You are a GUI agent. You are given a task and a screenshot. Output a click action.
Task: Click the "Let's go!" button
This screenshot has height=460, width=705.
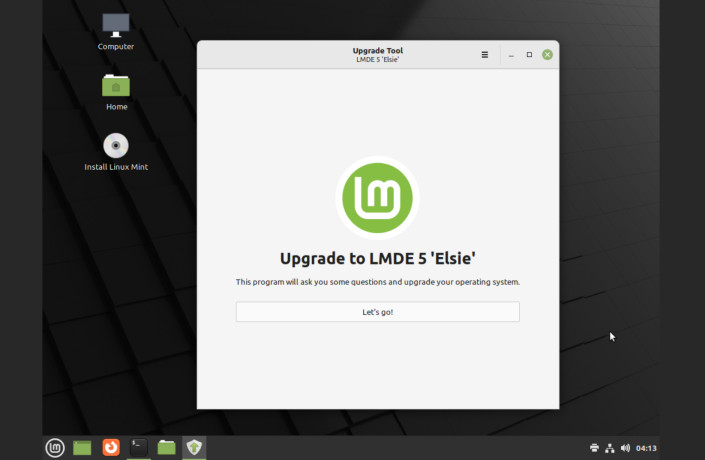click(377, 312)
